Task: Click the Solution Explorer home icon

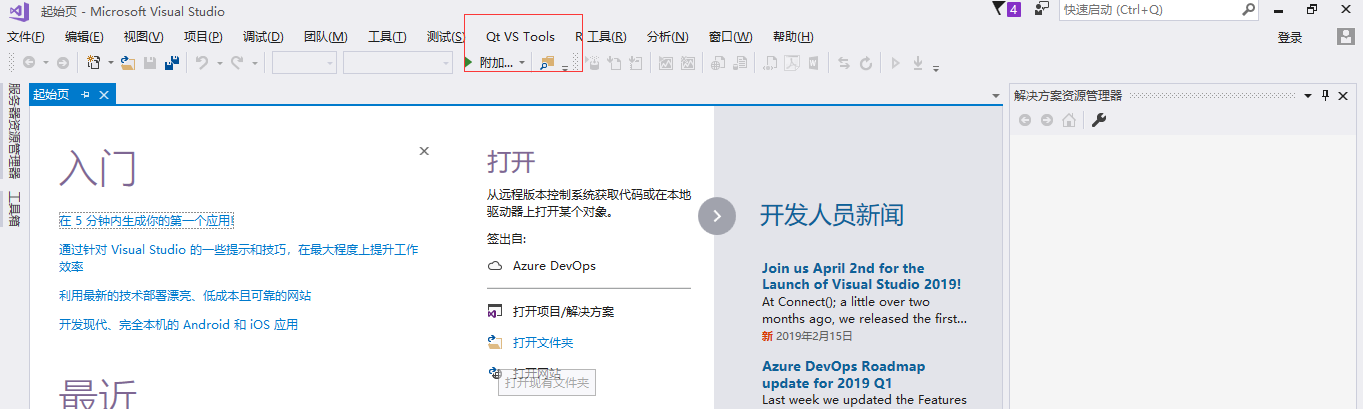Action: (x=1069, y=120)
